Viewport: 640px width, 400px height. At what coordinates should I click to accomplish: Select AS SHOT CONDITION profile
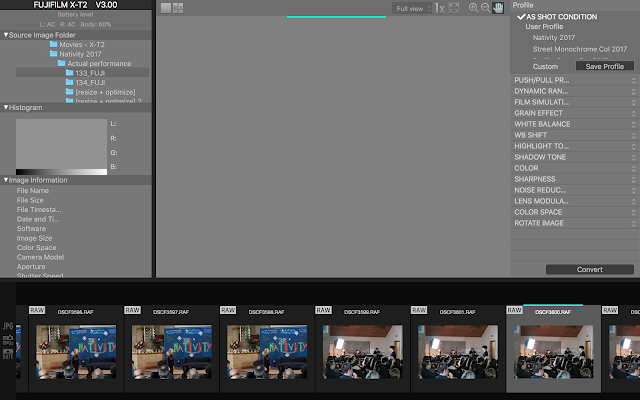[561, 17]
